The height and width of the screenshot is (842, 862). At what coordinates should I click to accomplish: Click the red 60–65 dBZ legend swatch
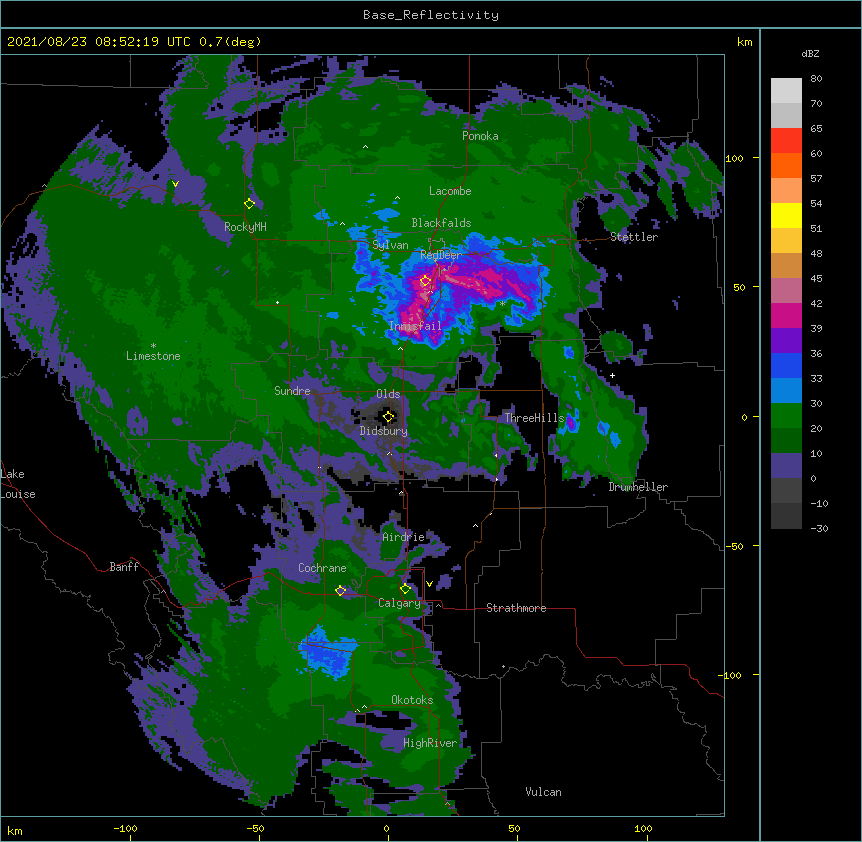pyautogui.click(x=786, y=141)
